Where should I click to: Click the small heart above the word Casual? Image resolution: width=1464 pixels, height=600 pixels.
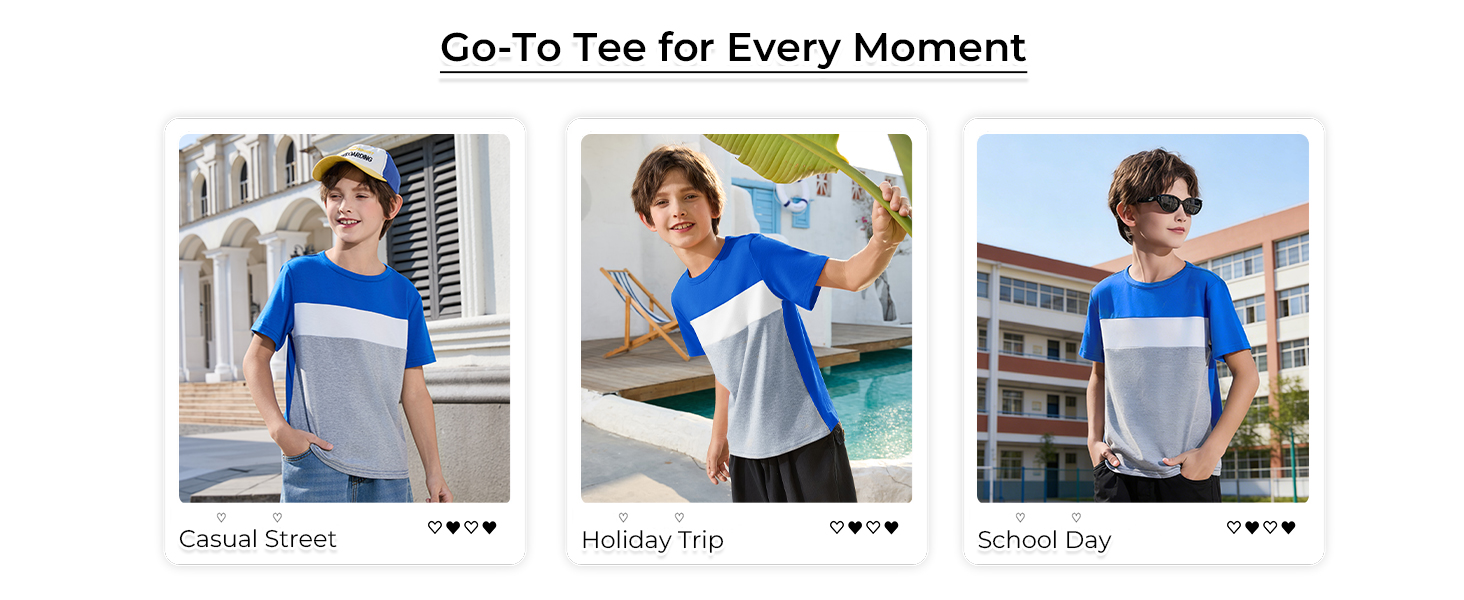point(221,517)
